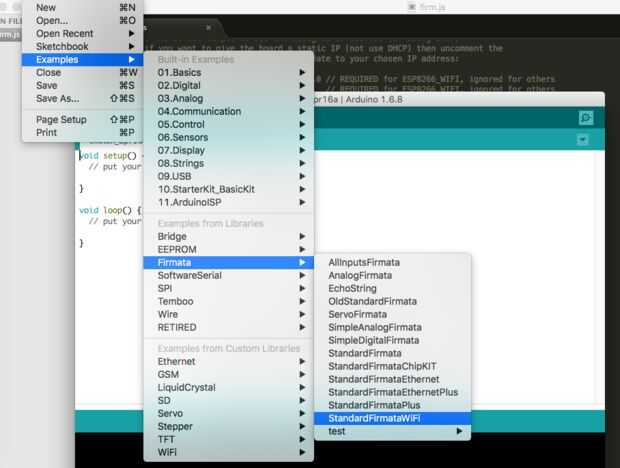This screenshot has height=468, width=620.
Task: Open the SoftwareSerial library examples
Action: [x=229, y=276]
